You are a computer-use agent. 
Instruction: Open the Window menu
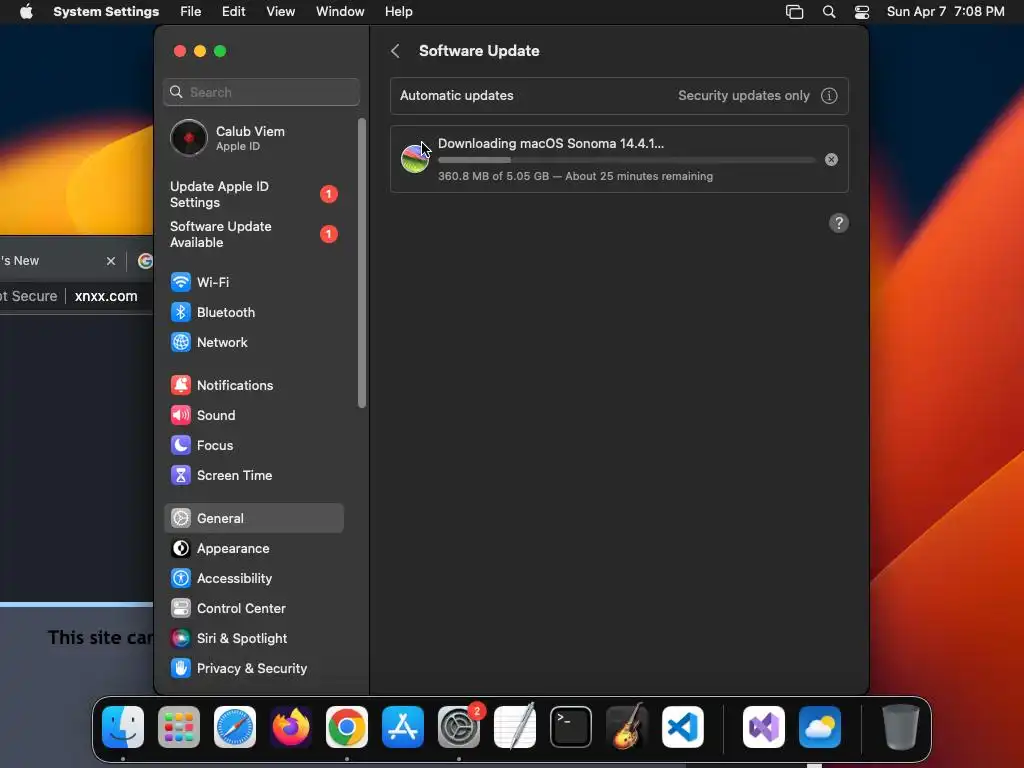tap(340, 12)
